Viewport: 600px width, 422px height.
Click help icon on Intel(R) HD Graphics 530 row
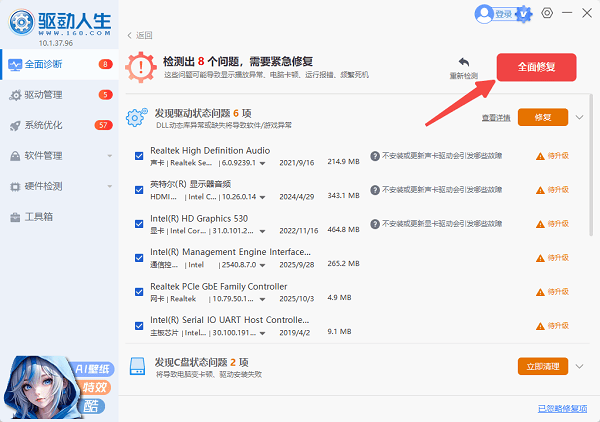pos(375,224)
